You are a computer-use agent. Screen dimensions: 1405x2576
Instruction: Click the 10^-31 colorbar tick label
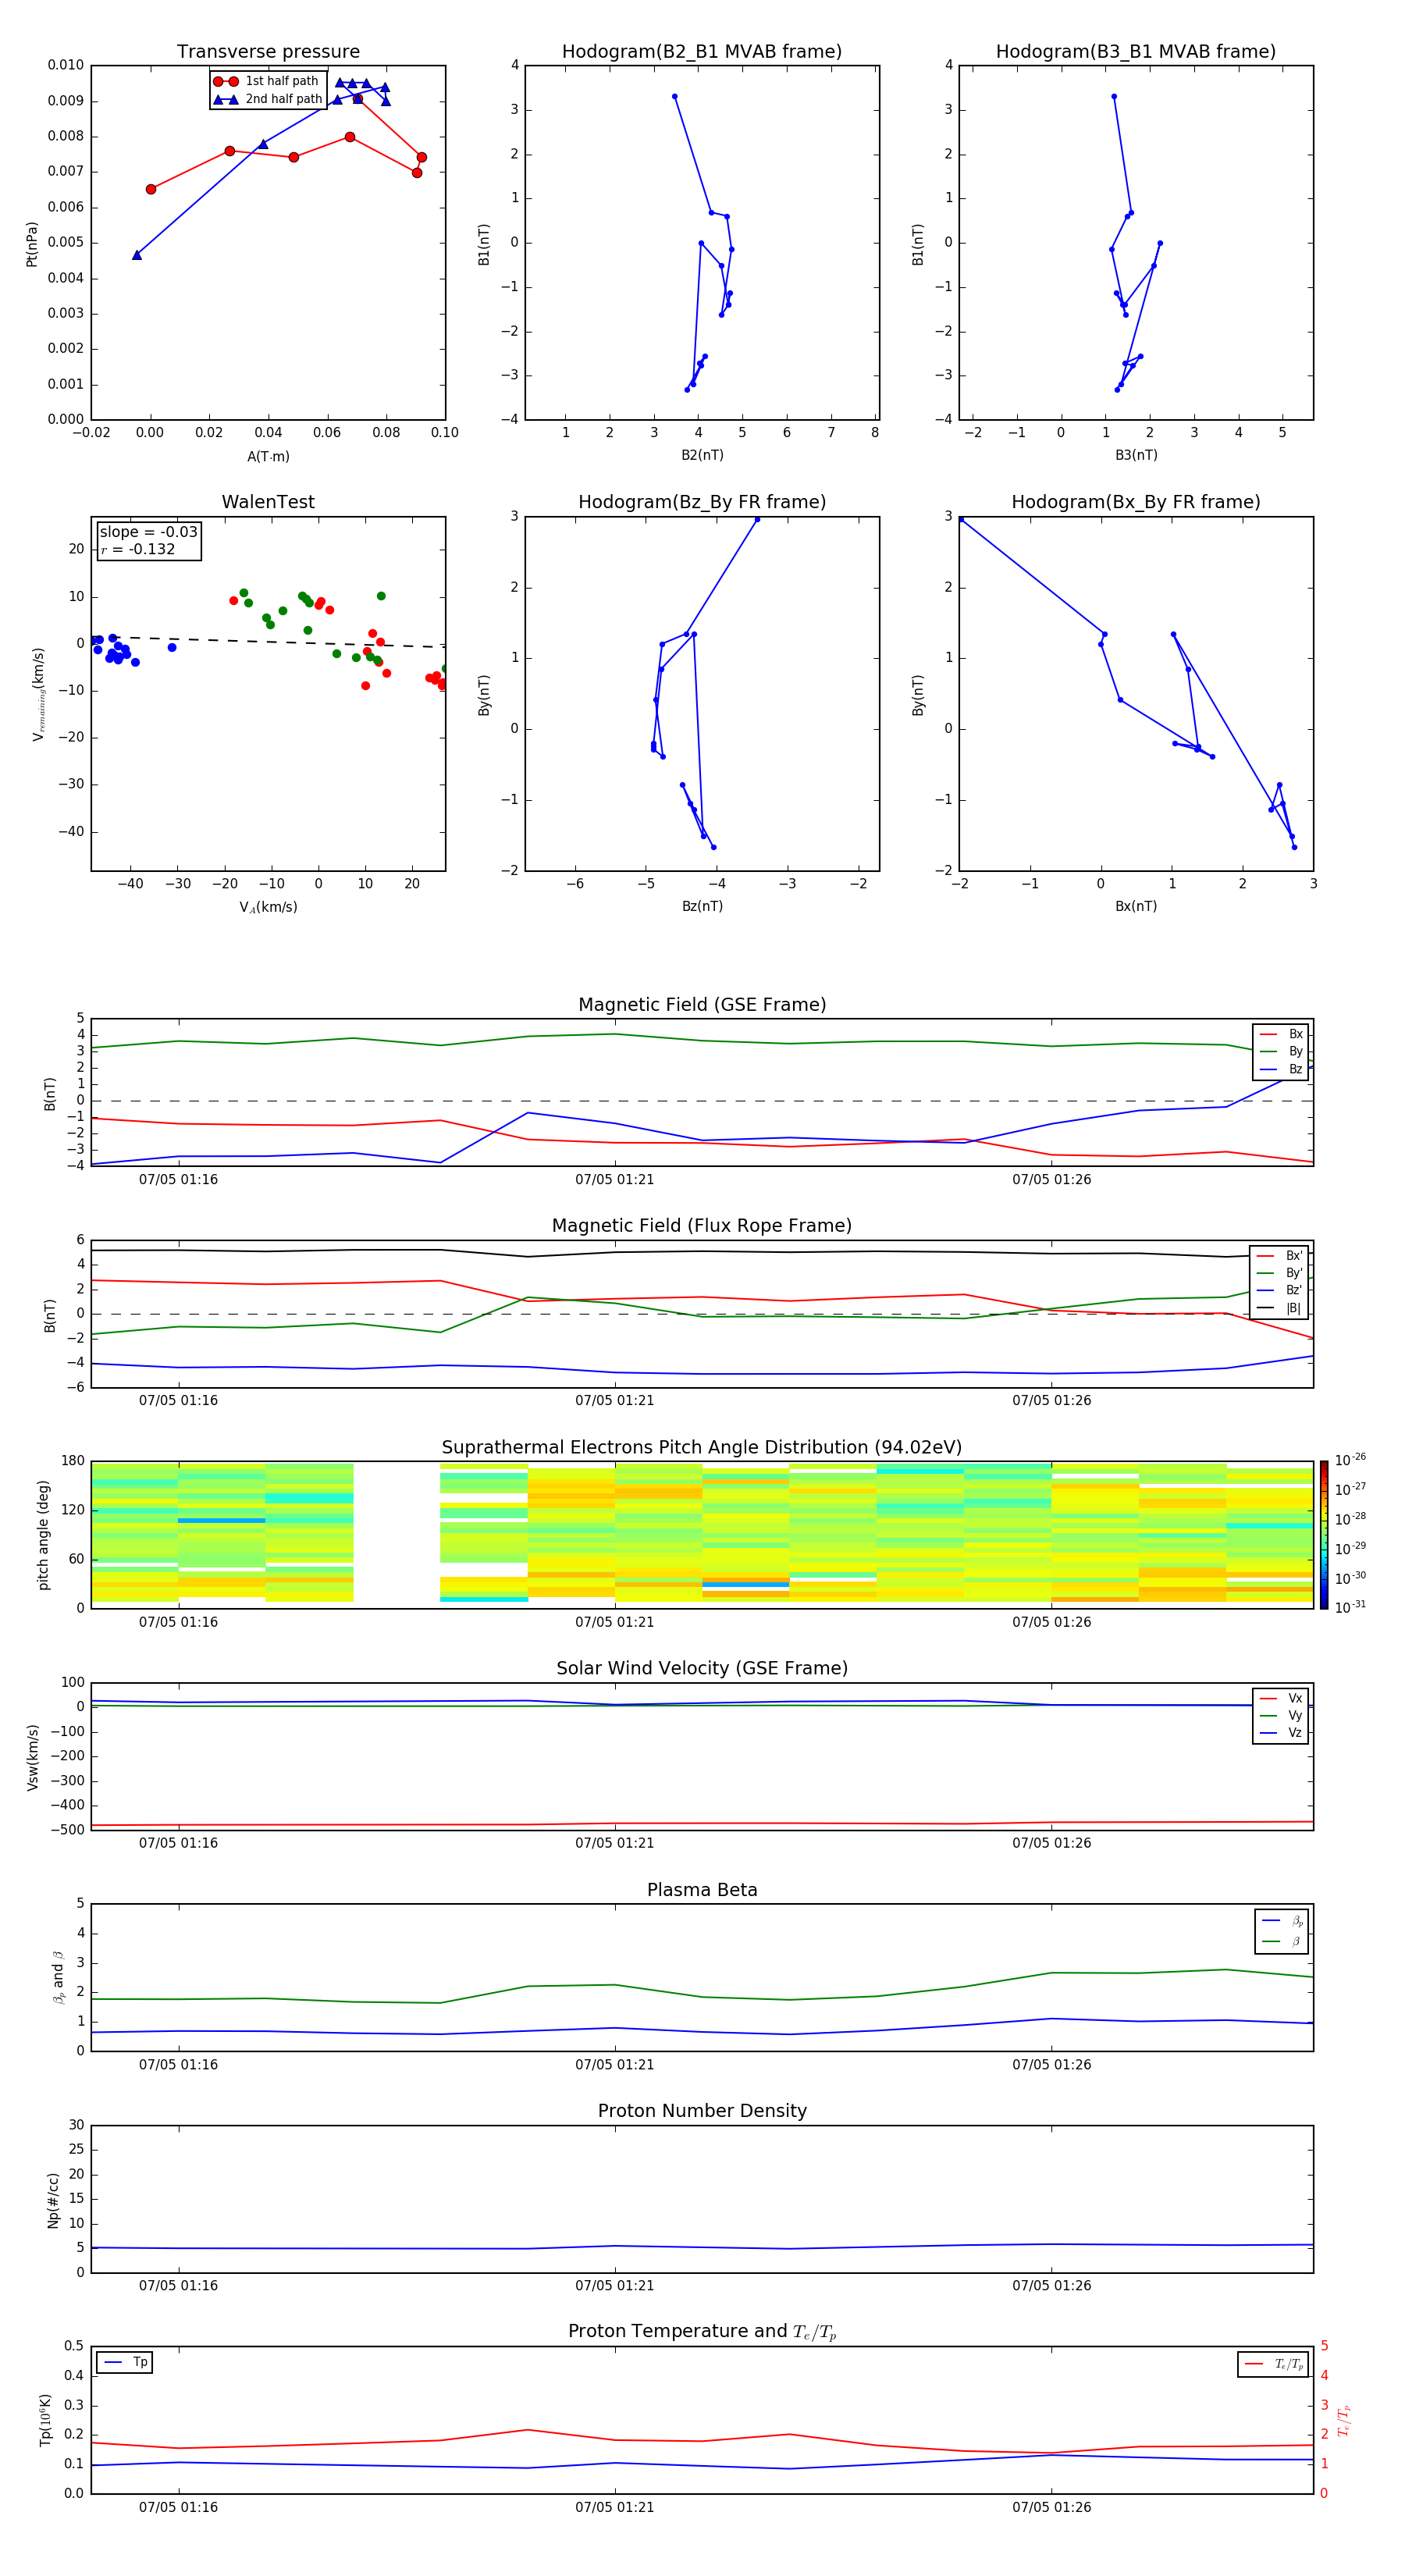tap(1350, 1607)
